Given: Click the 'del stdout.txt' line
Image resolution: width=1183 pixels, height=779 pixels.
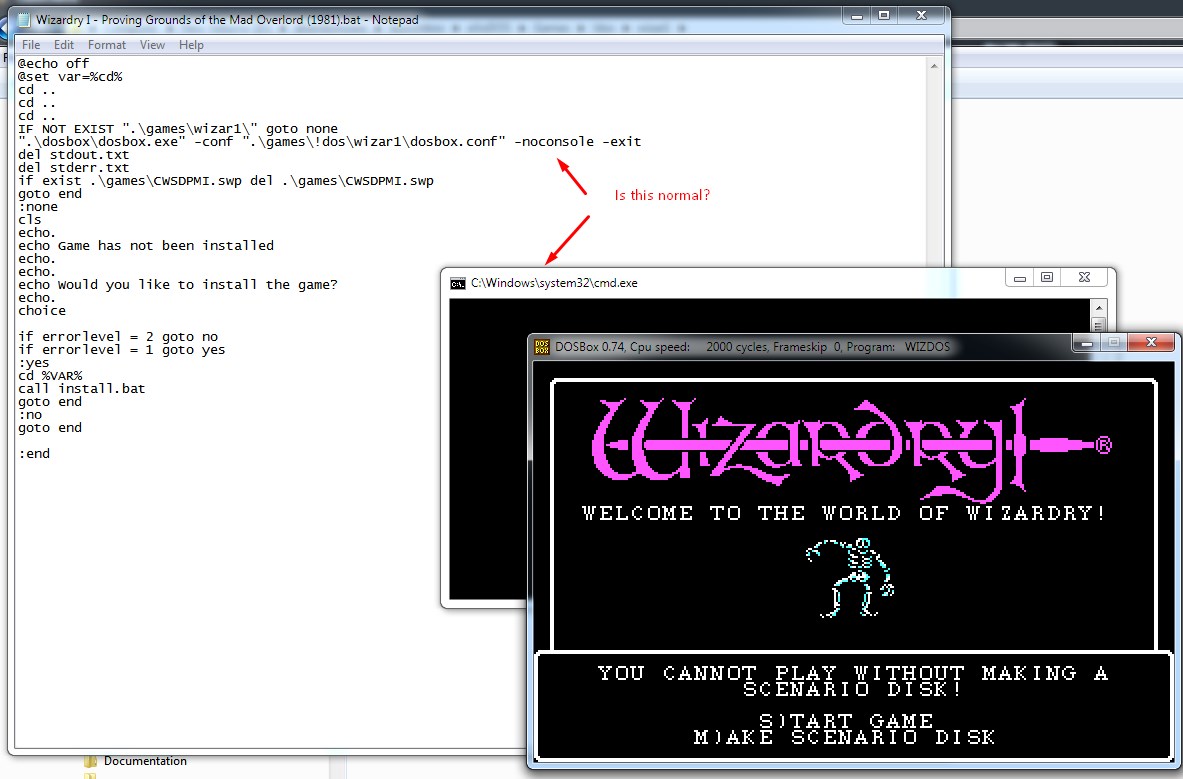Looking at the screenshot, I should [x=74, y=155].
